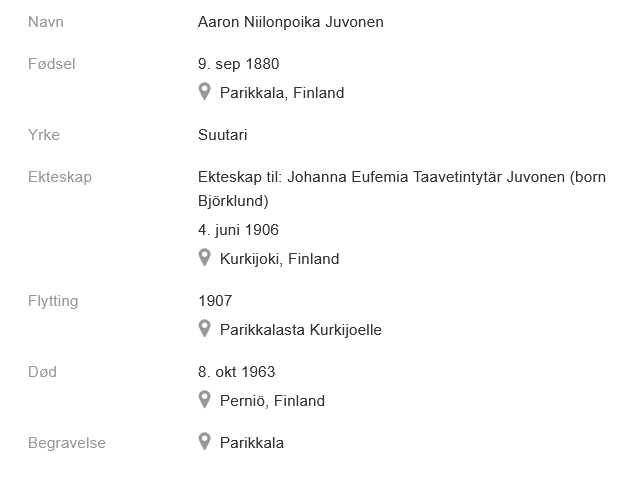635x478 pixels.
Task: Select the Flytting field label
Action: click(53, 301)
